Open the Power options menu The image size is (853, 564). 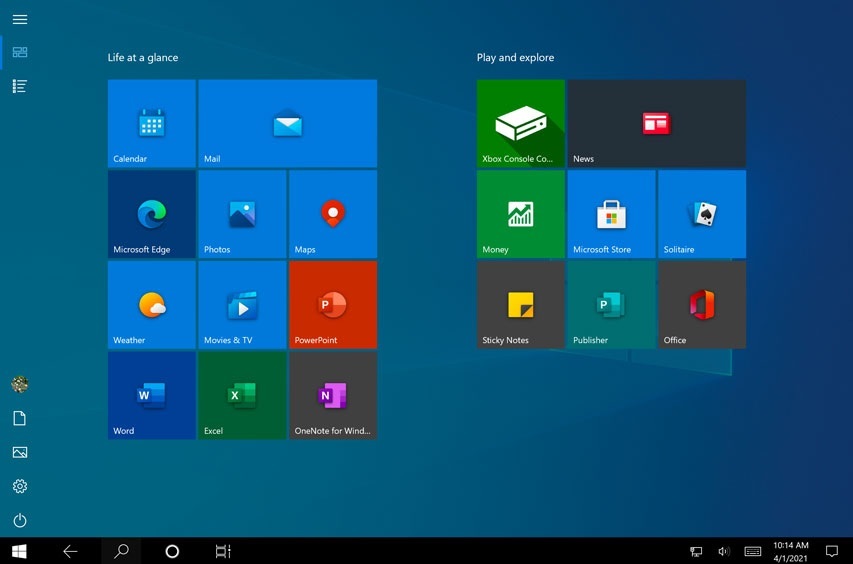coord(19,520)
